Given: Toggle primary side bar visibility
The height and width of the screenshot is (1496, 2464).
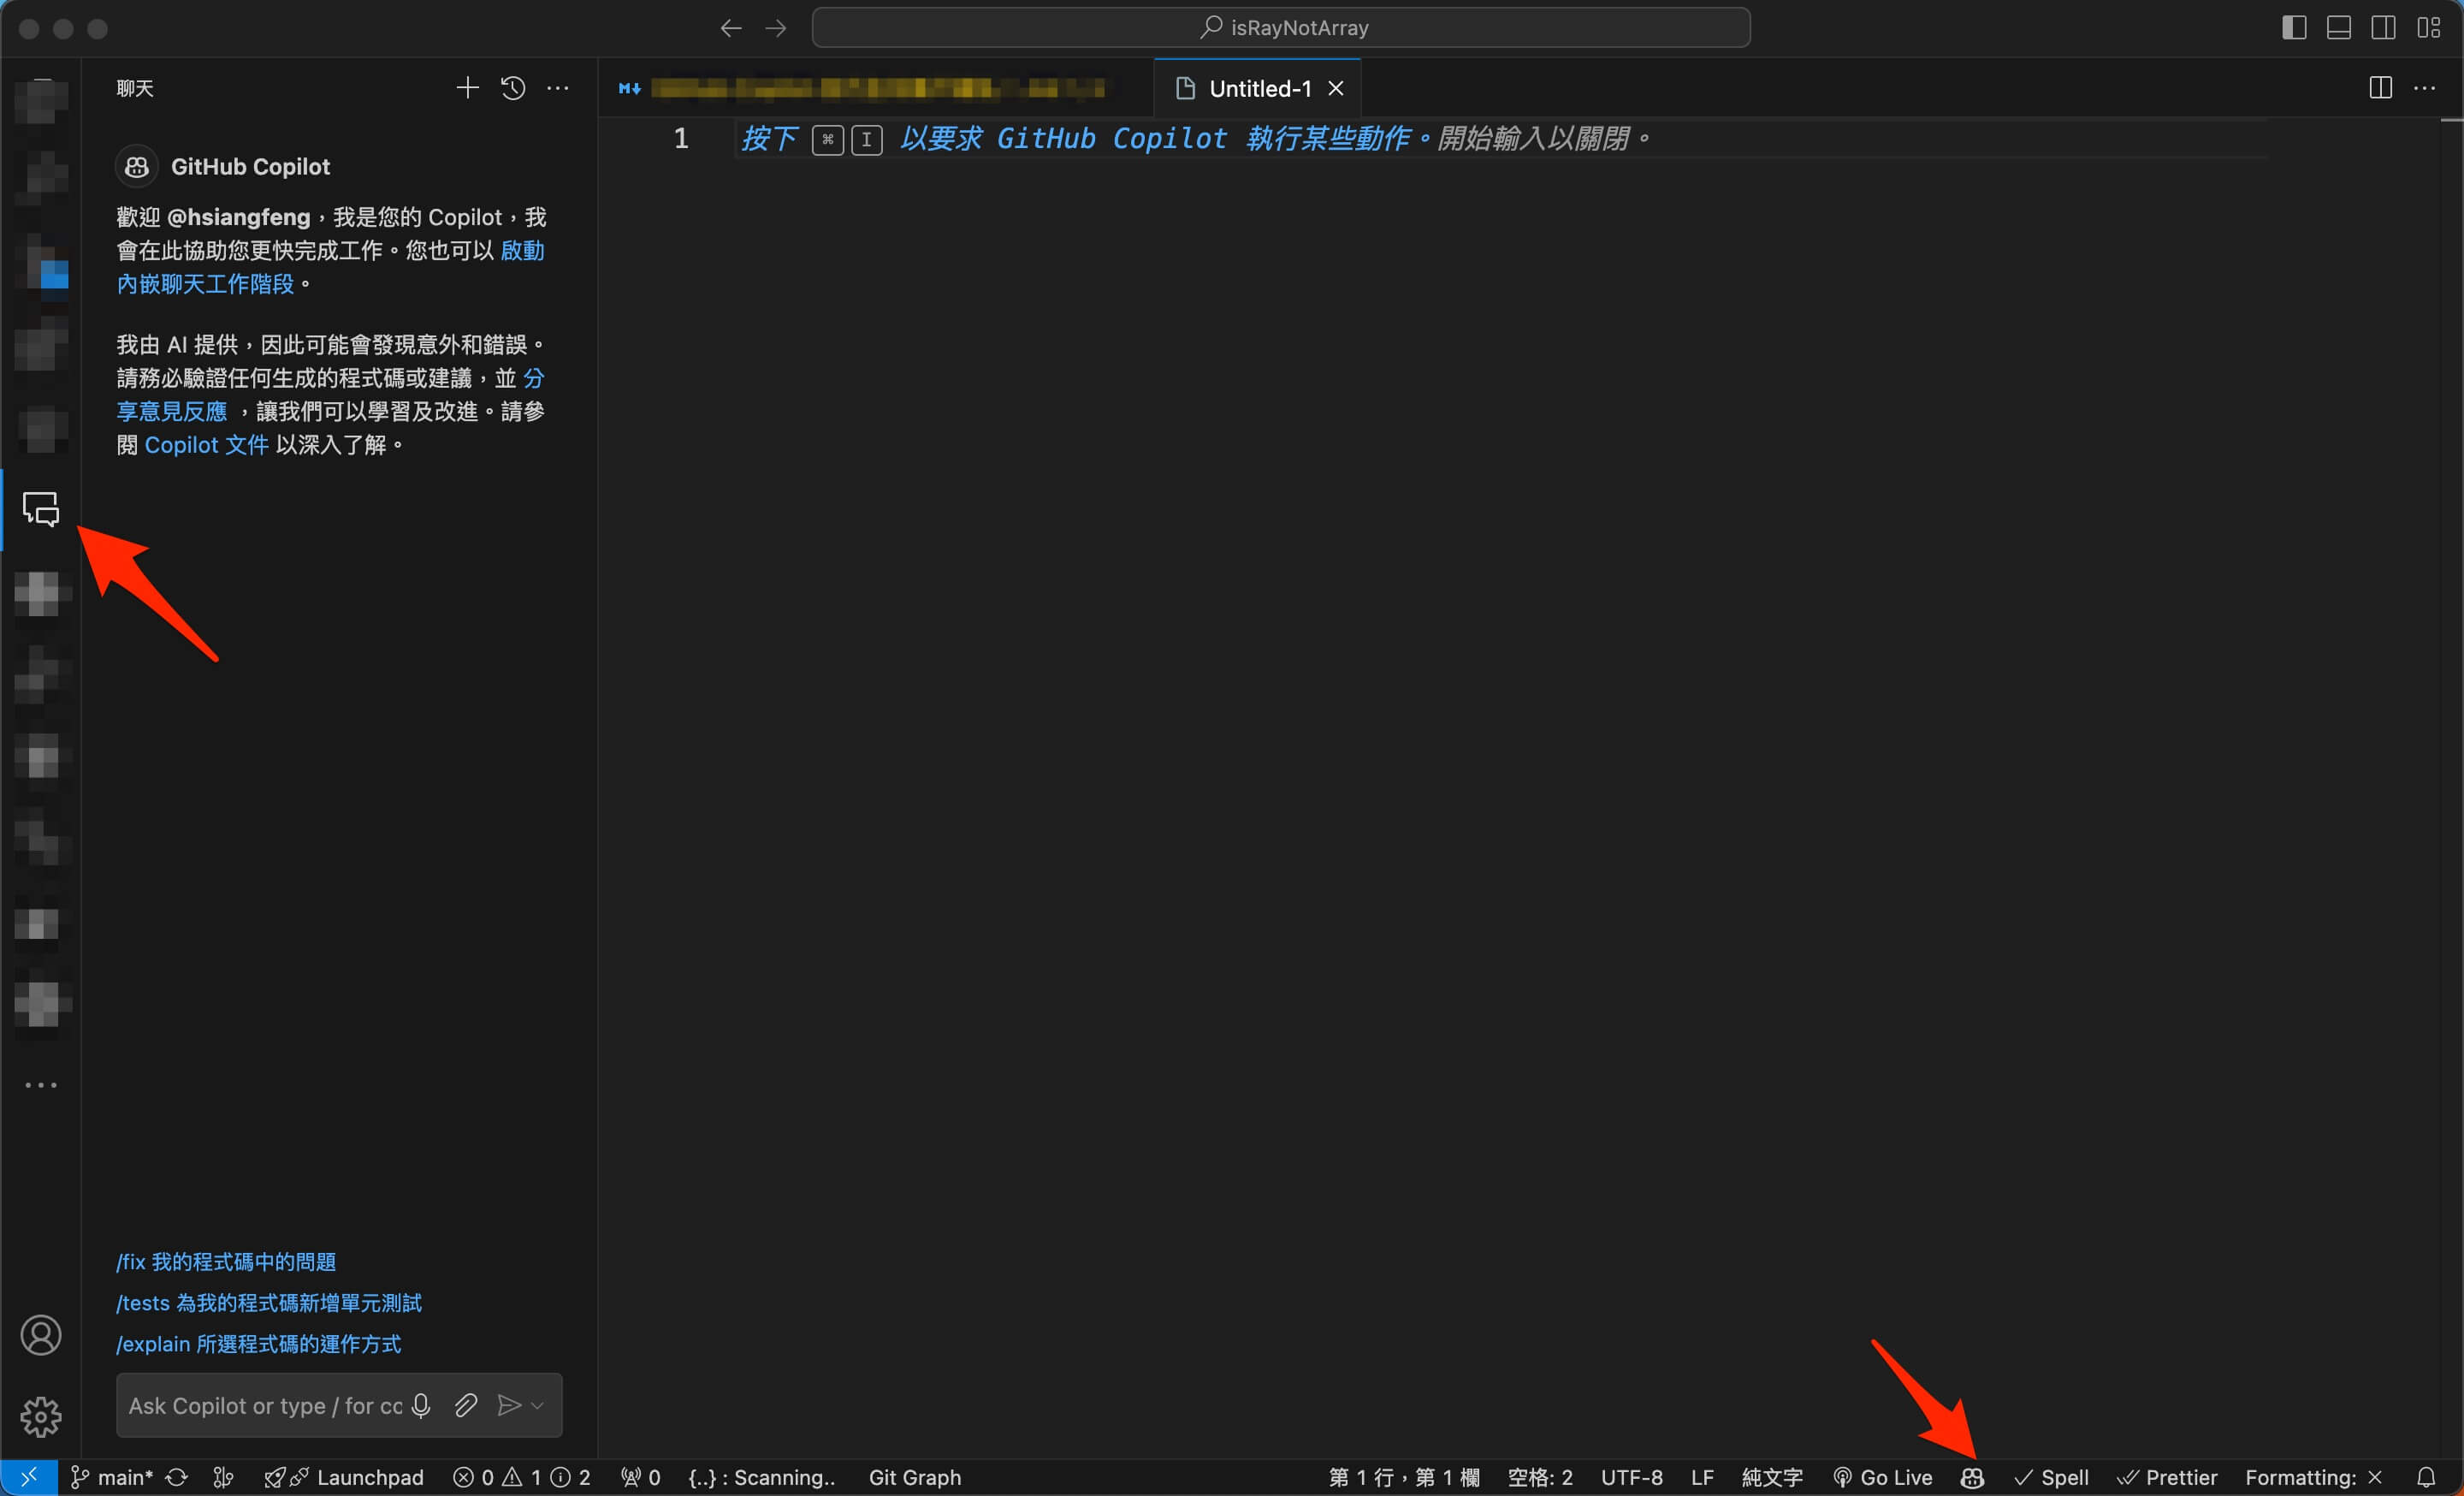Looking at the screenshot, I should 2294,28.
